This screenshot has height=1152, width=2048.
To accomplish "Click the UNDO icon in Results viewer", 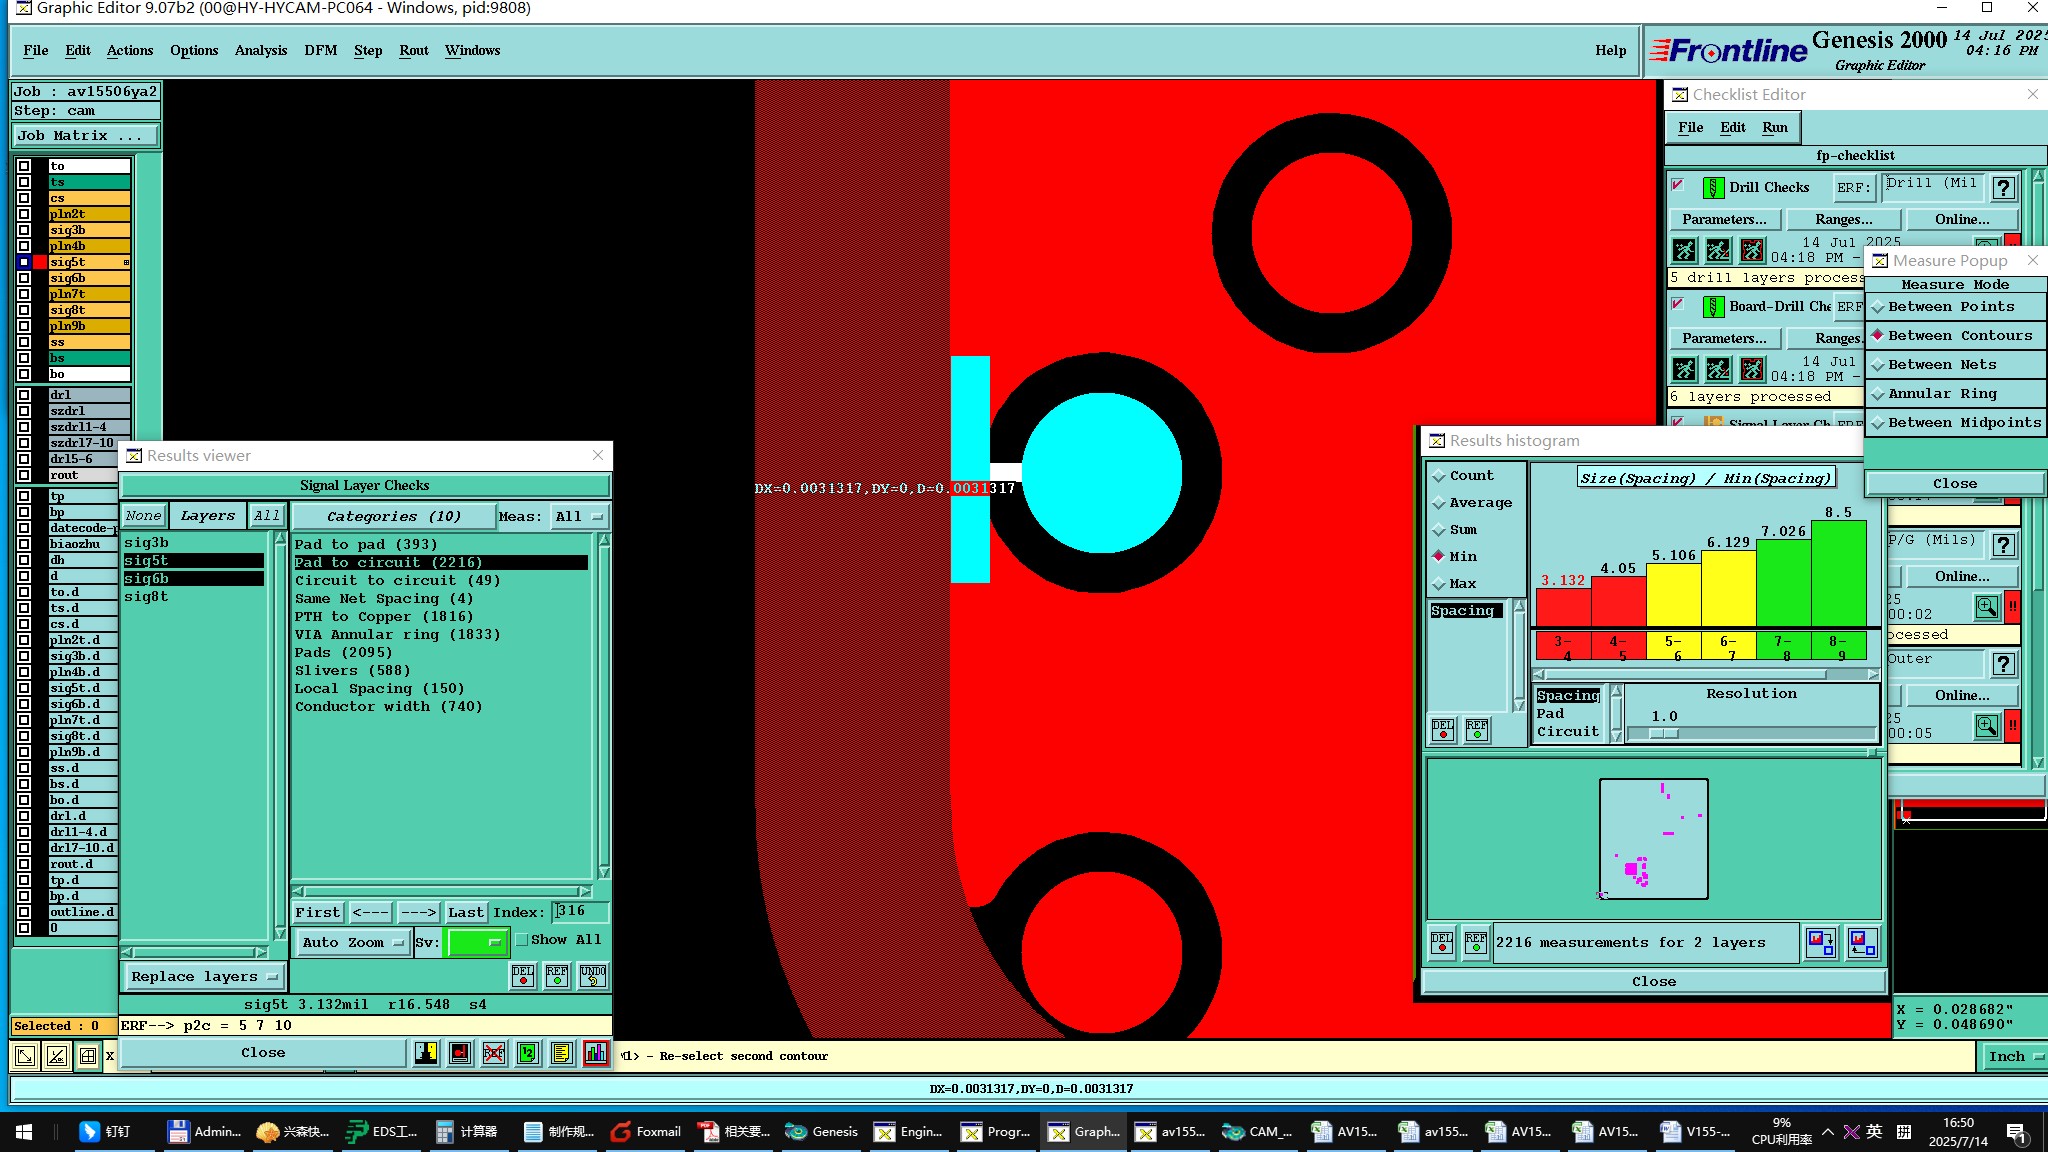I will (592, 976).
